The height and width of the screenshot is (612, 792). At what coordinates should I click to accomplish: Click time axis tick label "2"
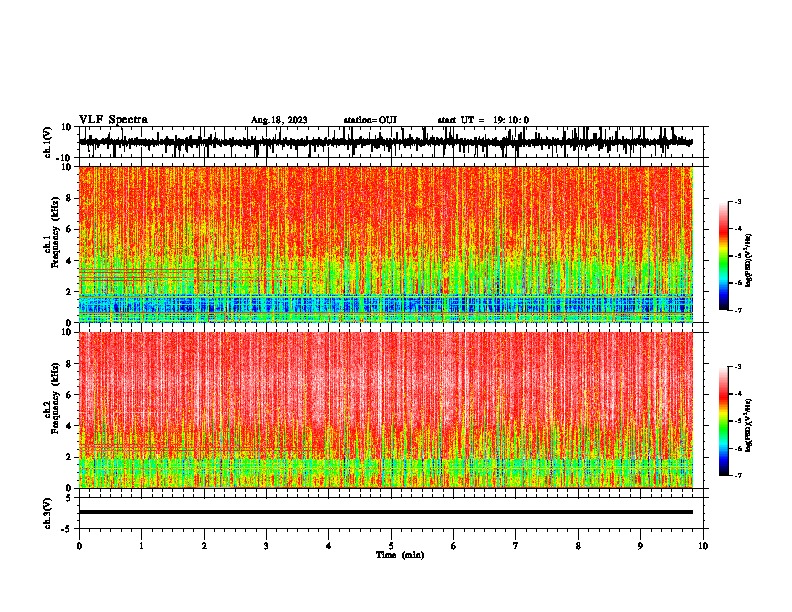(204, 546)
